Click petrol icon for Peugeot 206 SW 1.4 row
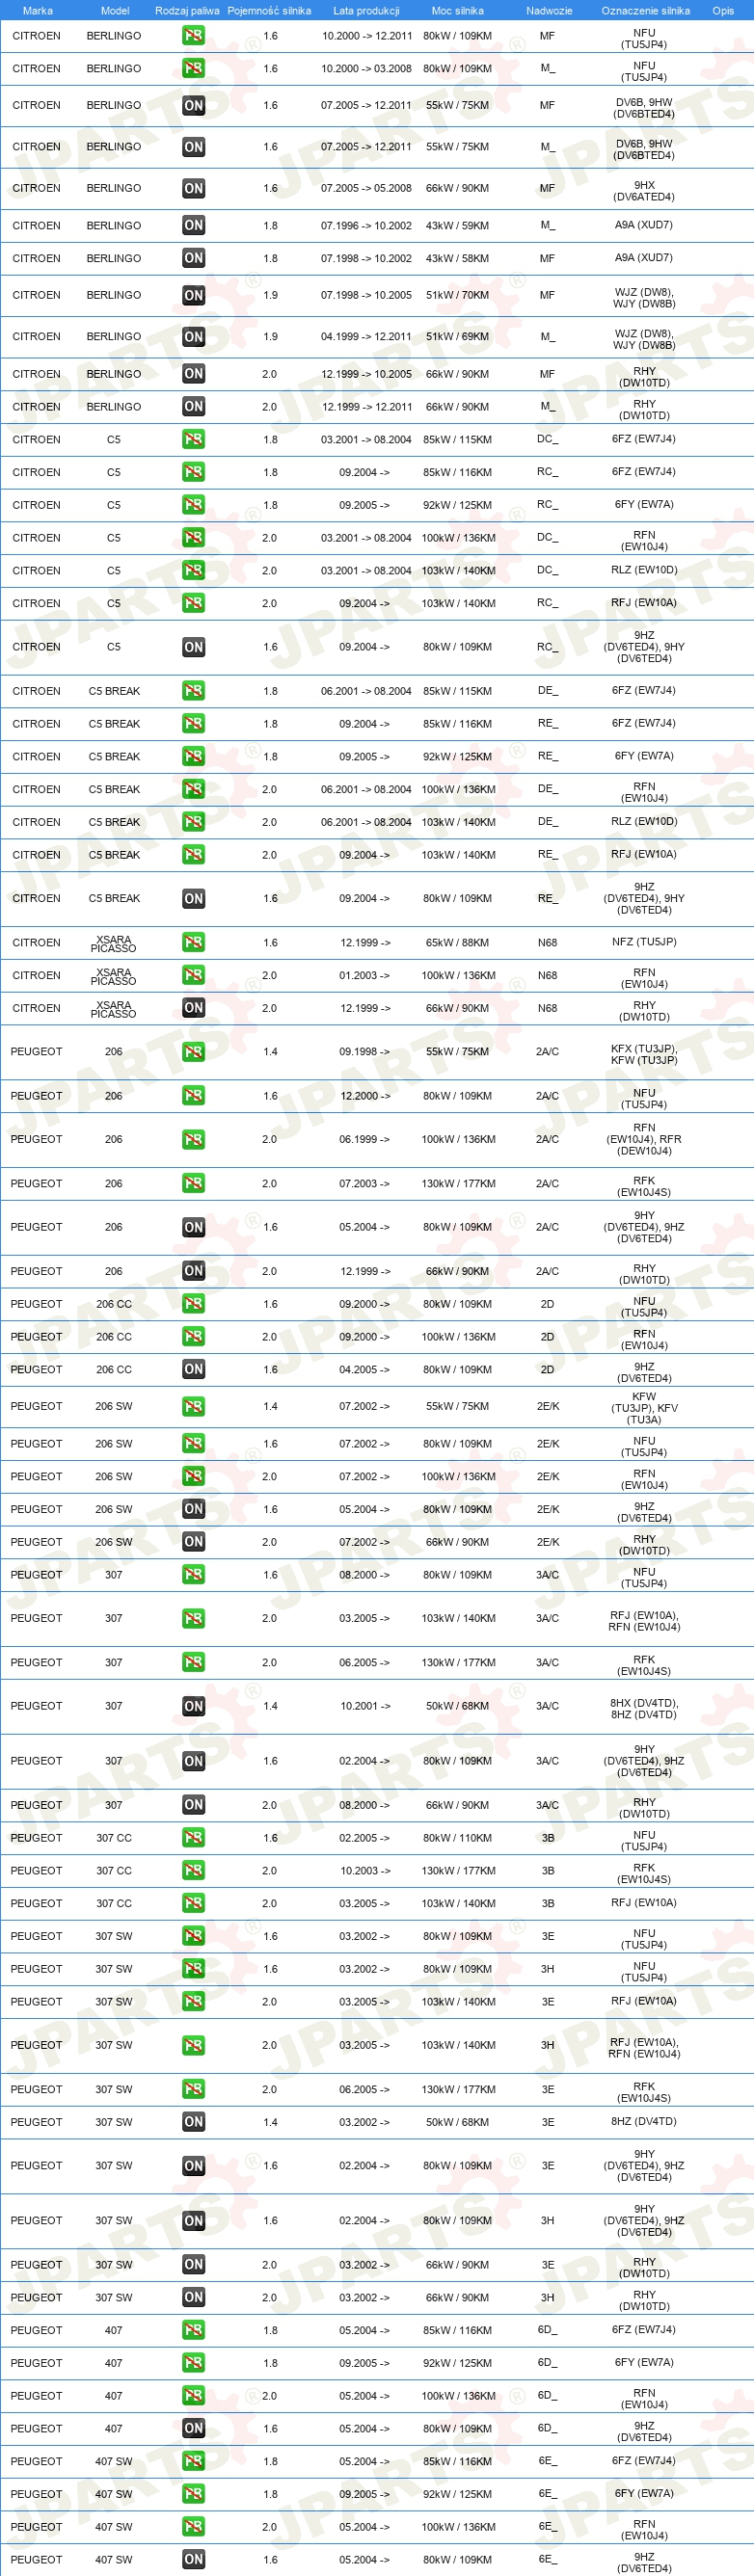Image resolution: width=754 pixels, height=2576 pixels. [x=193, y=1406]
